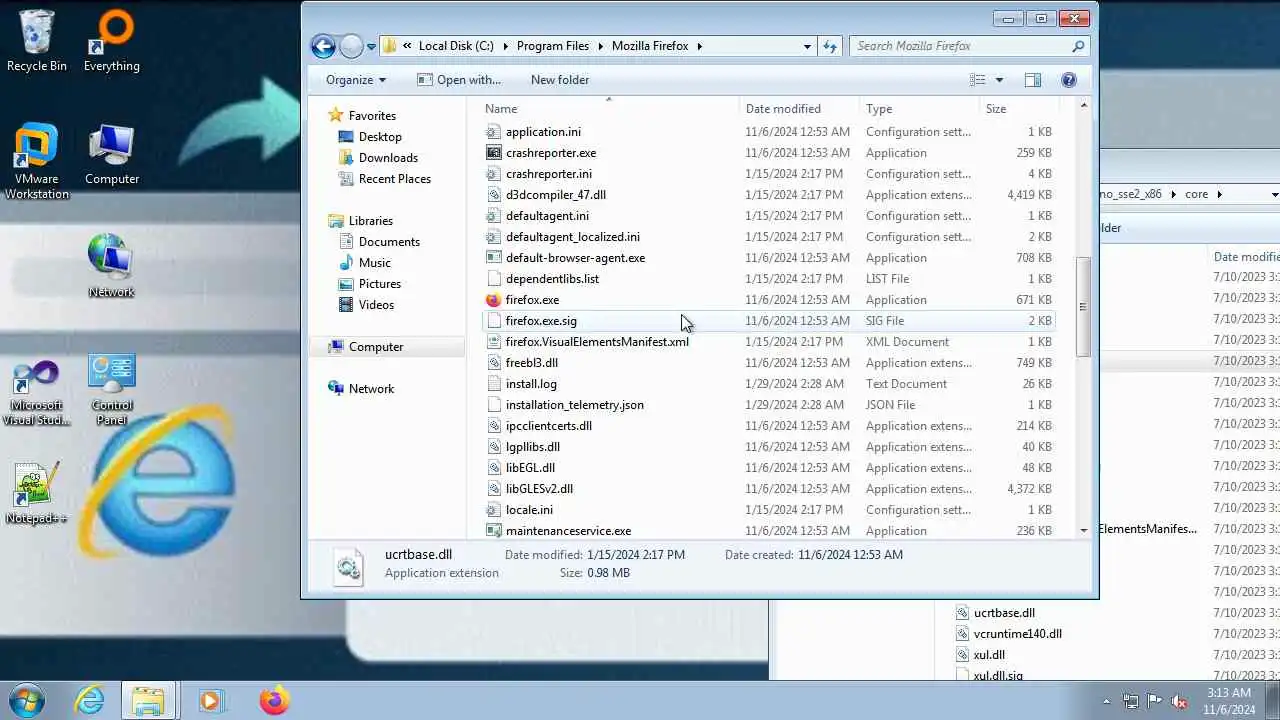Expand subfolders after Mozilla Firefox breadcrumb

[x=700, y=46]
